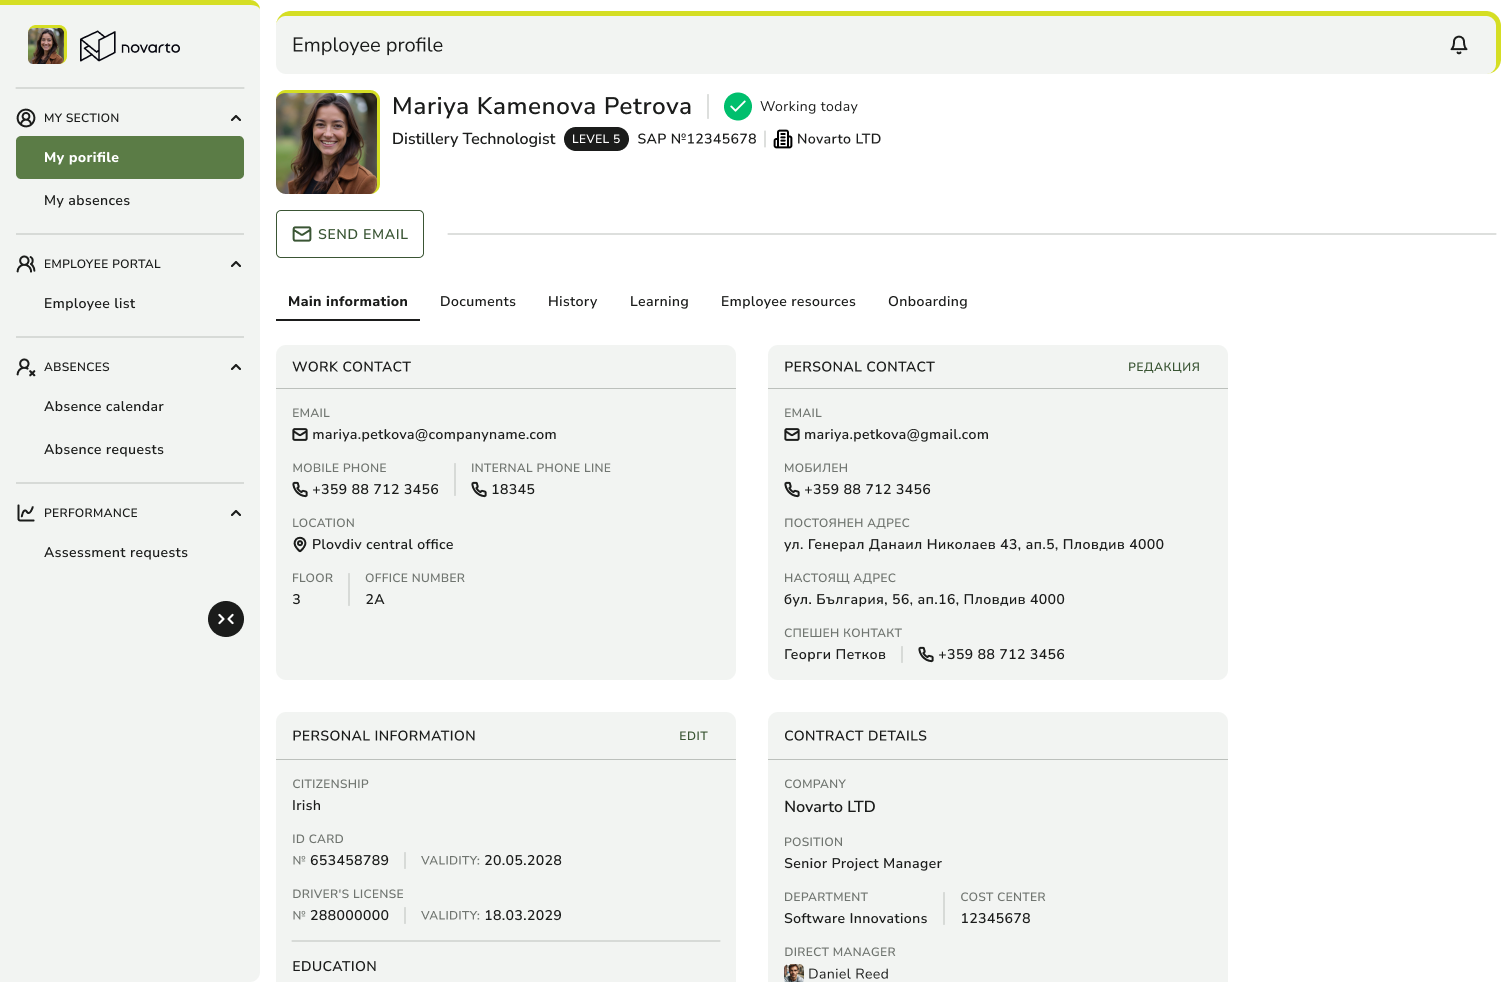Click the green Working today check icon
1512x982 pixels.
(x=738, y=106)
